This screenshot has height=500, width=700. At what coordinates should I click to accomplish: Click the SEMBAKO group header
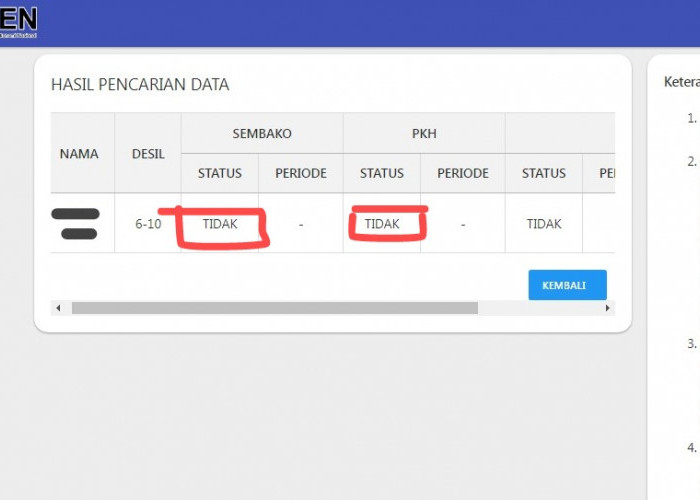pos(262,133)
